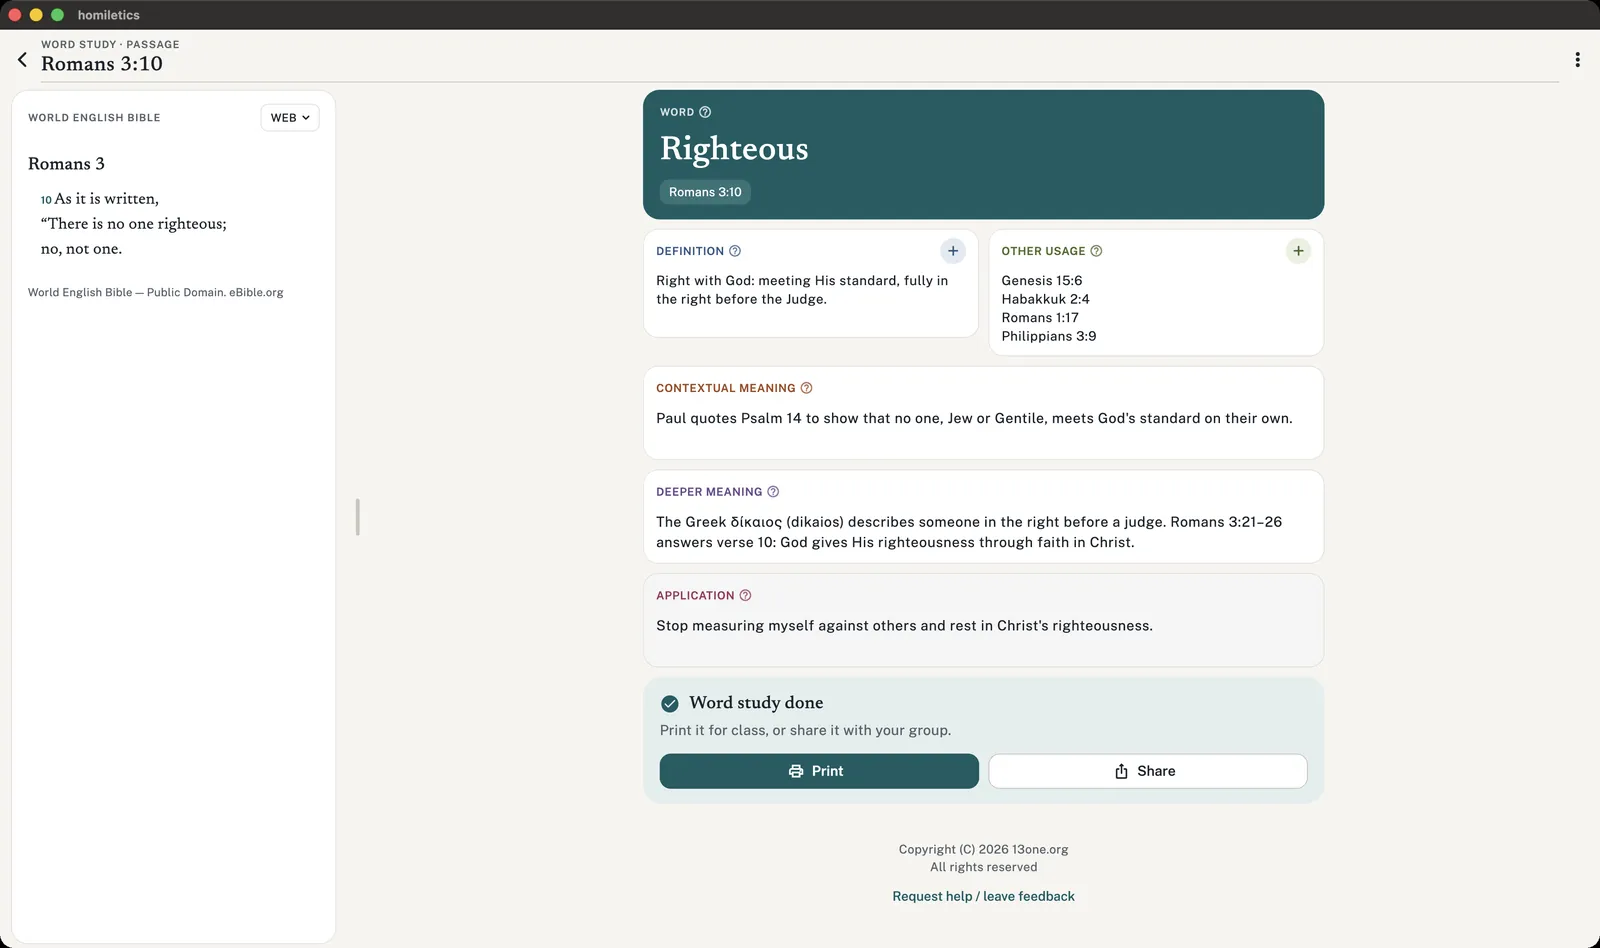Click the sidebar resize handle

(x=357, y=517)
